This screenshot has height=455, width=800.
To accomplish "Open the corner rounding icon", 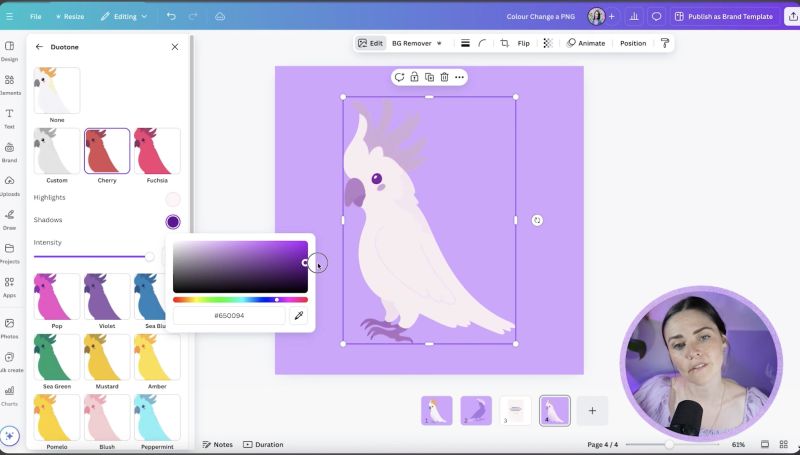I will click(x=482, y=43).
